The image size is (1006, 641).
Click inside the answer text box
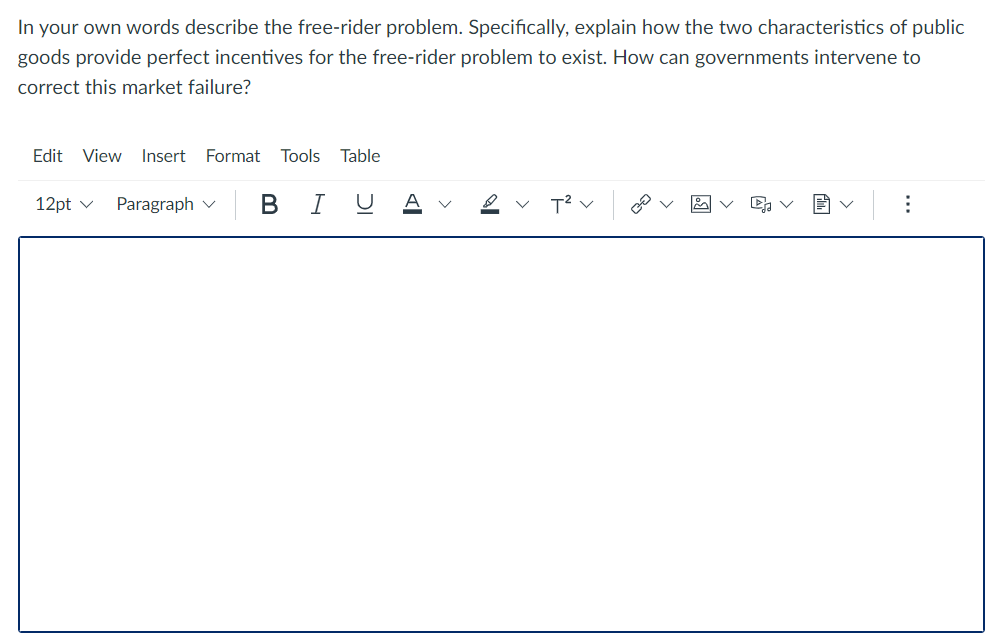tap(500, 430)
